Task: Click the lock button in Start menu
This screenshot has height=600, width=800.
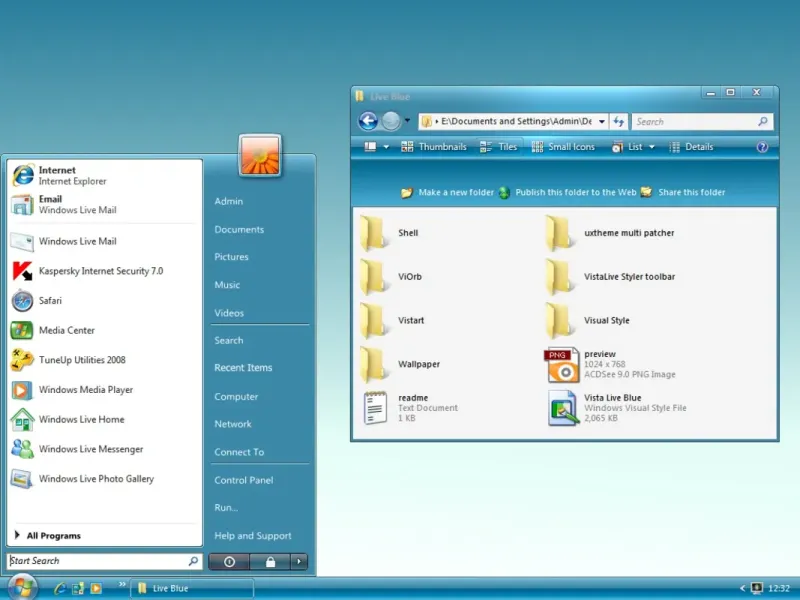Action: (269, 562)
